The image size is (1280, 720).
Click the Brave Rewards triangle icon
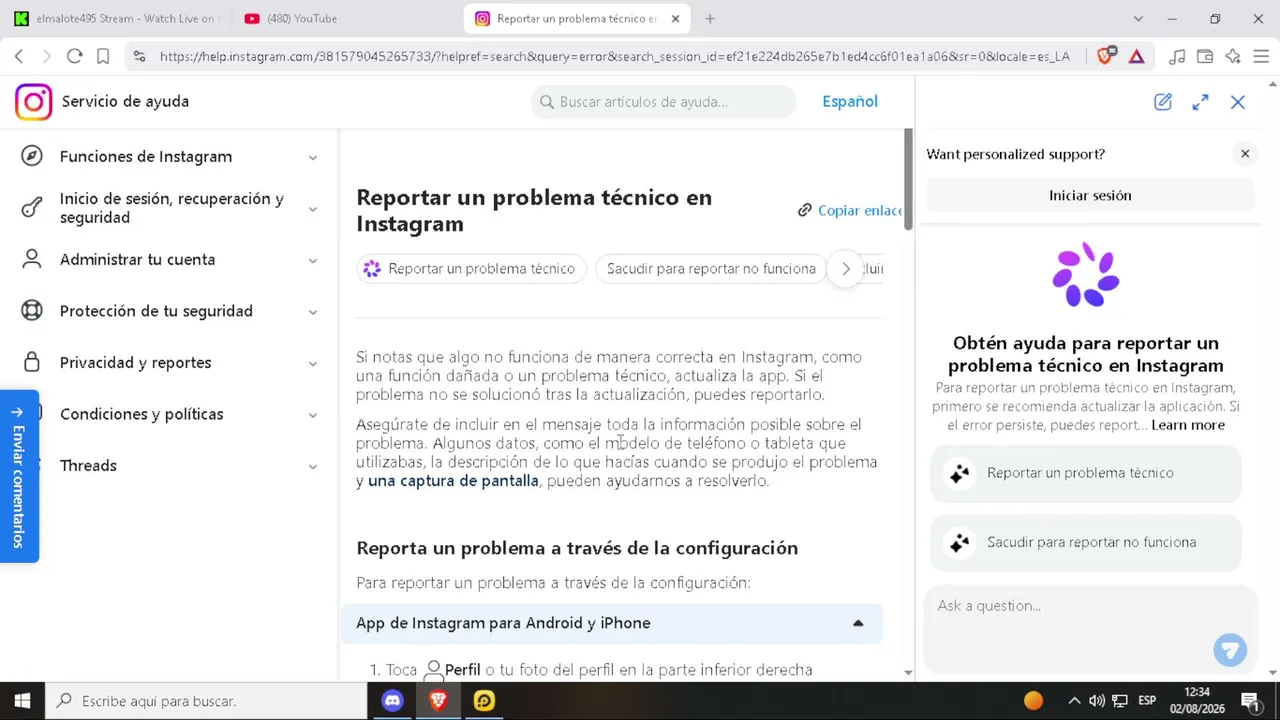coord(1137,57)
